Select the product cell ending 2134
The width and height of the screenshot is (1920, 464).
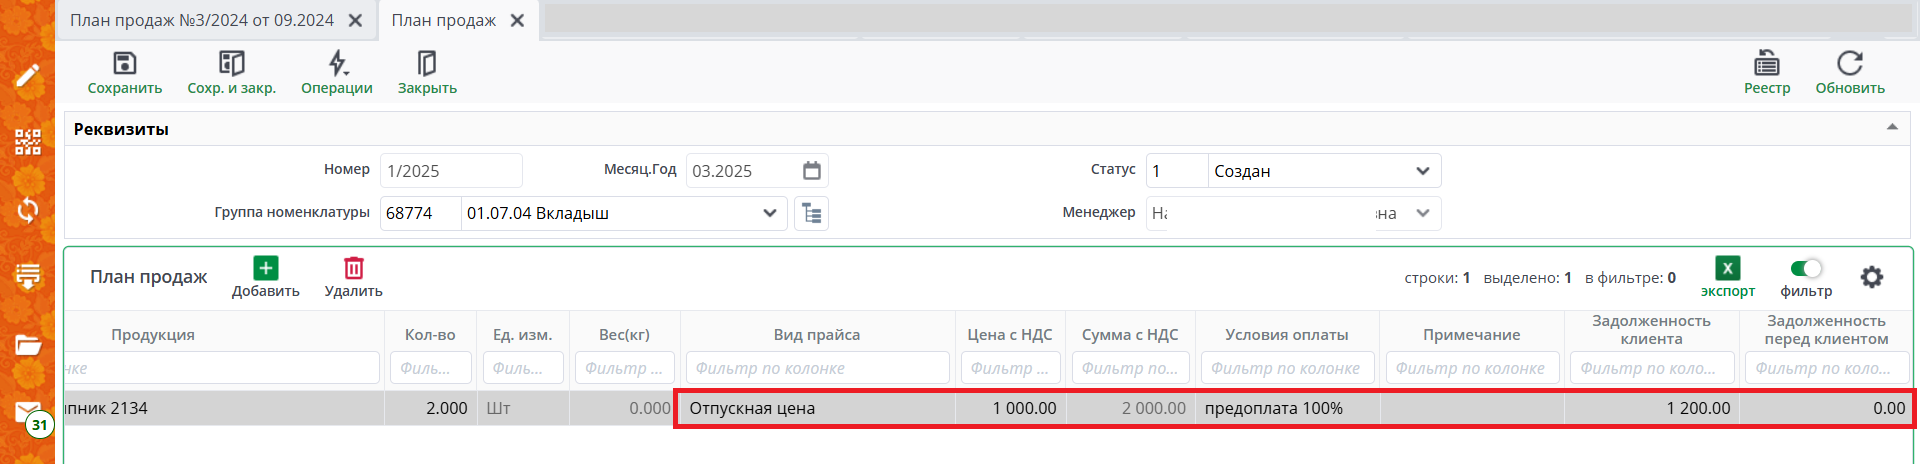tap(224, 408)
